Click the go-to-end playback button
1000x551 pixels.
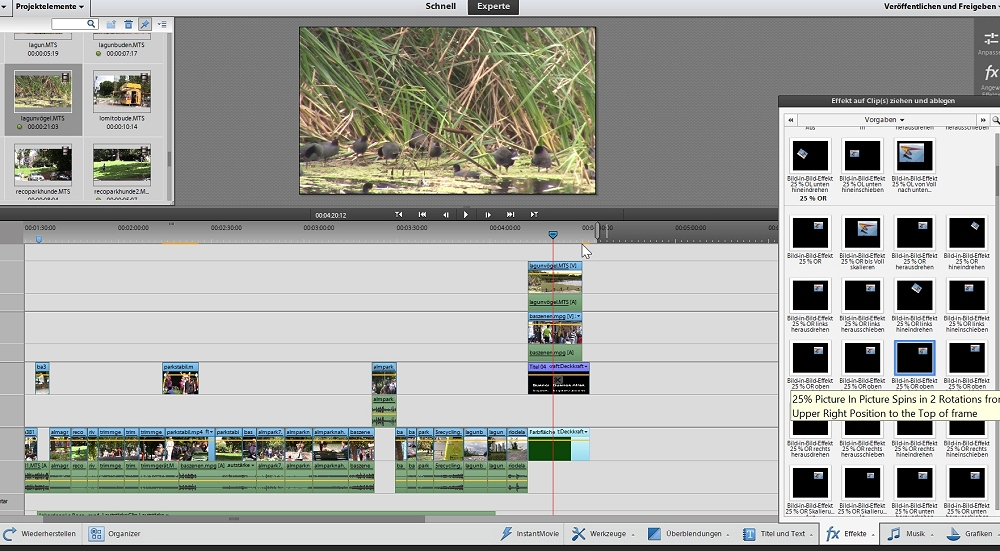pyautogui.click(x=510, y=214)
